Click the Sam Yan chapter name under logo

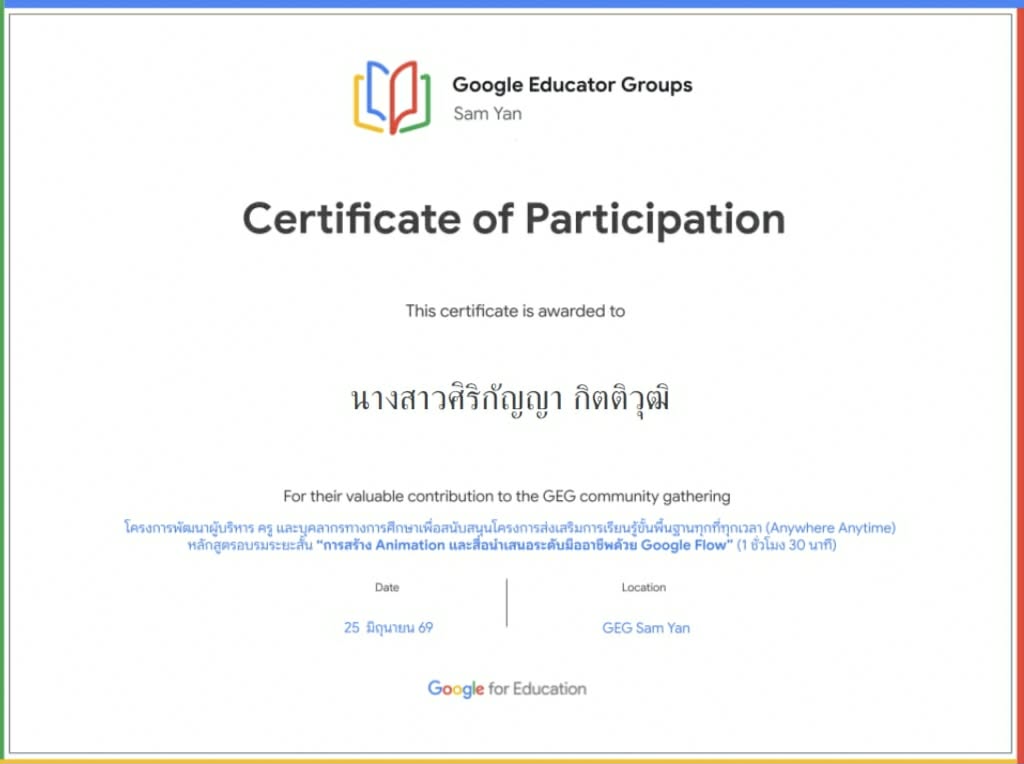(x=487, y=114)
